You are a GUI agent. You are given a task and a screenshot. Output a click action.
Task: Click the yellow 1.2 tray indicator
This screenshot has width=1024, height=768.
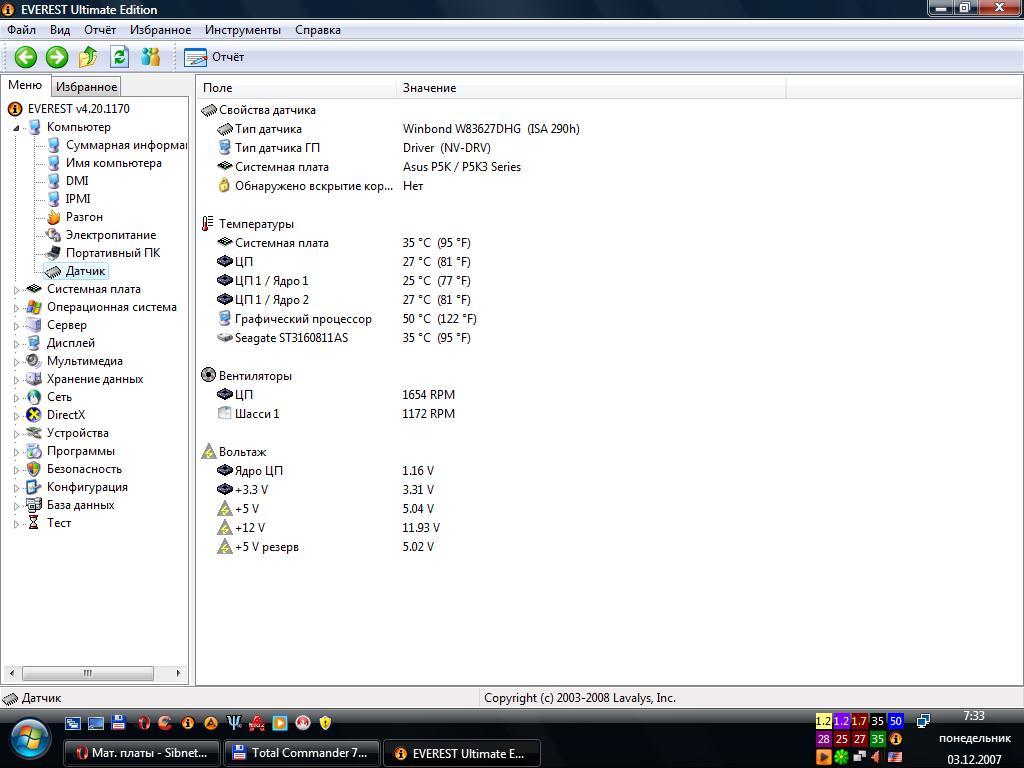click(x=824, y=721)
